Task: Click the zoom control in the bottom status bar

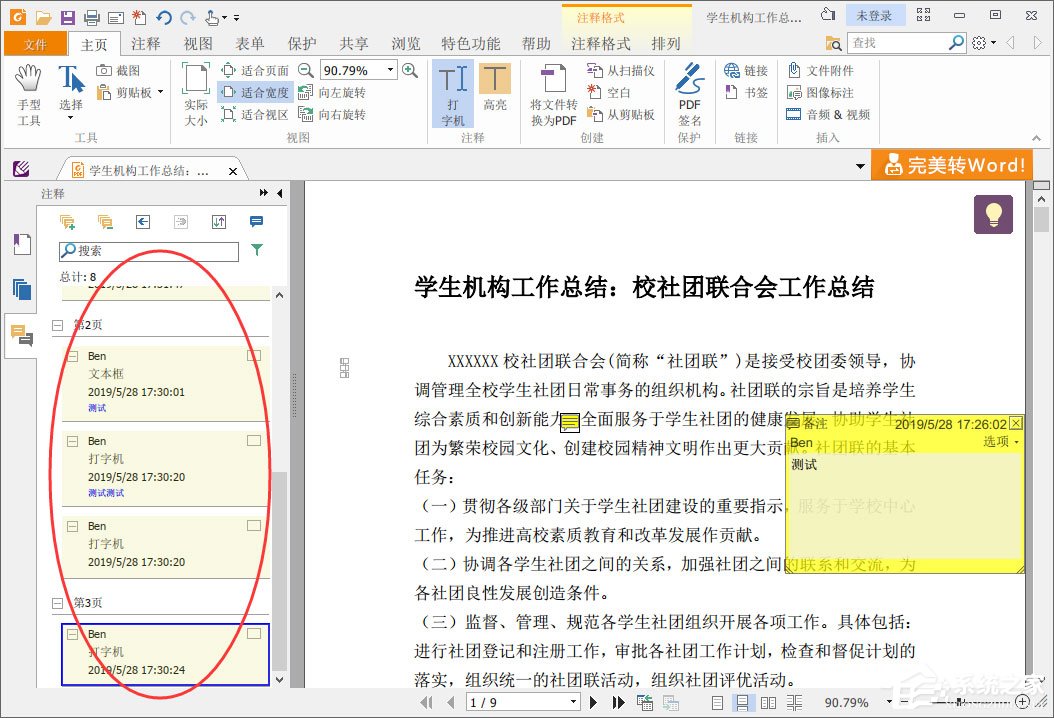Action: pos(848,701)
